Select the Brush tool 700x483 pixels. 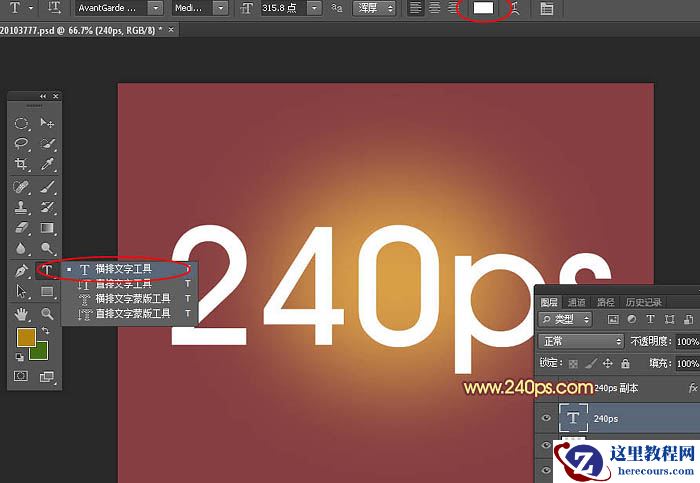(47, 187)
